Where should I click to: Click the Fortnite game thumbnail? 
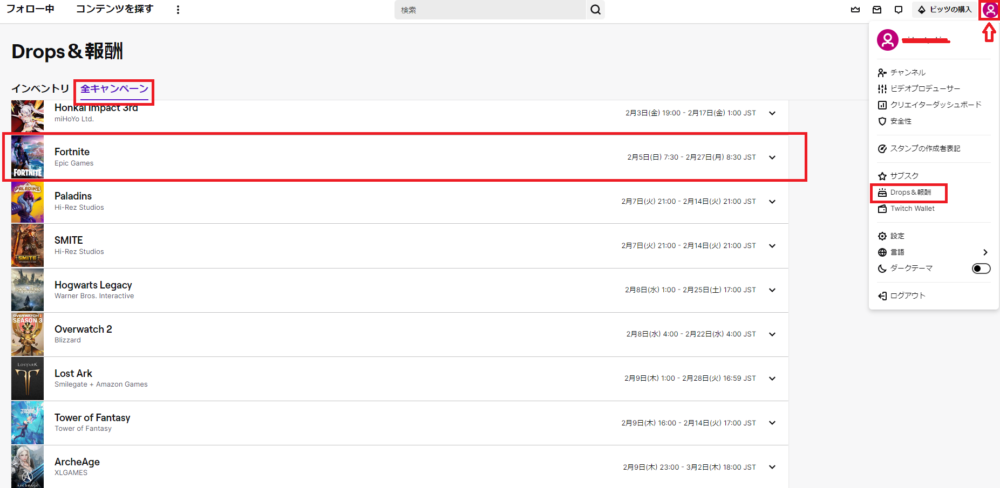(x=27, y=157)
